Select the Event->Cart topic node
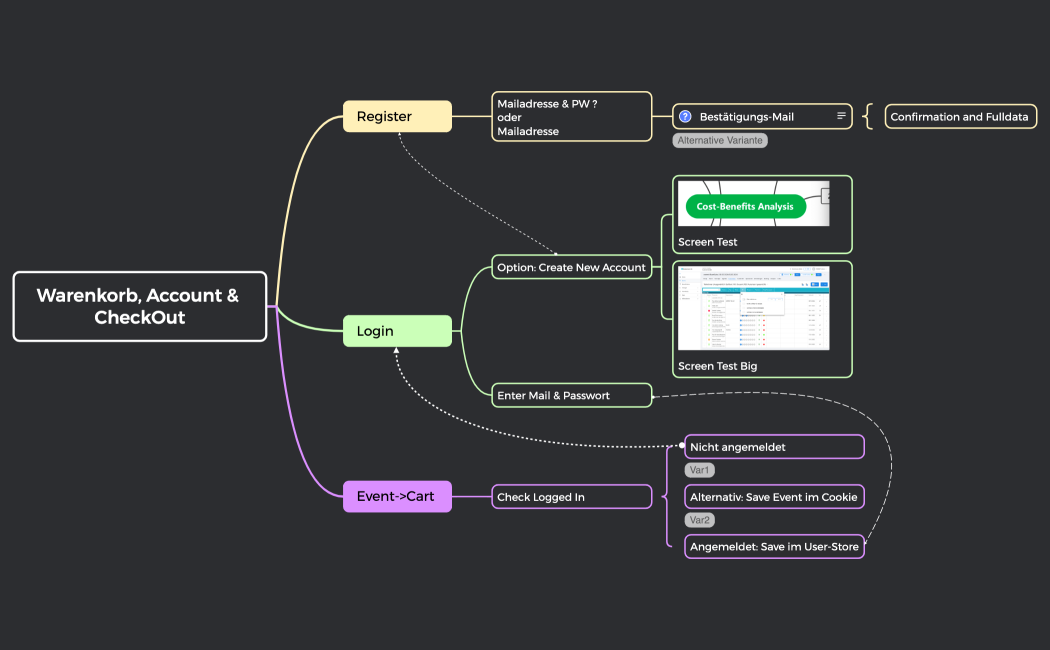Viewport: 1050px width, 650px height. (397, 496)
